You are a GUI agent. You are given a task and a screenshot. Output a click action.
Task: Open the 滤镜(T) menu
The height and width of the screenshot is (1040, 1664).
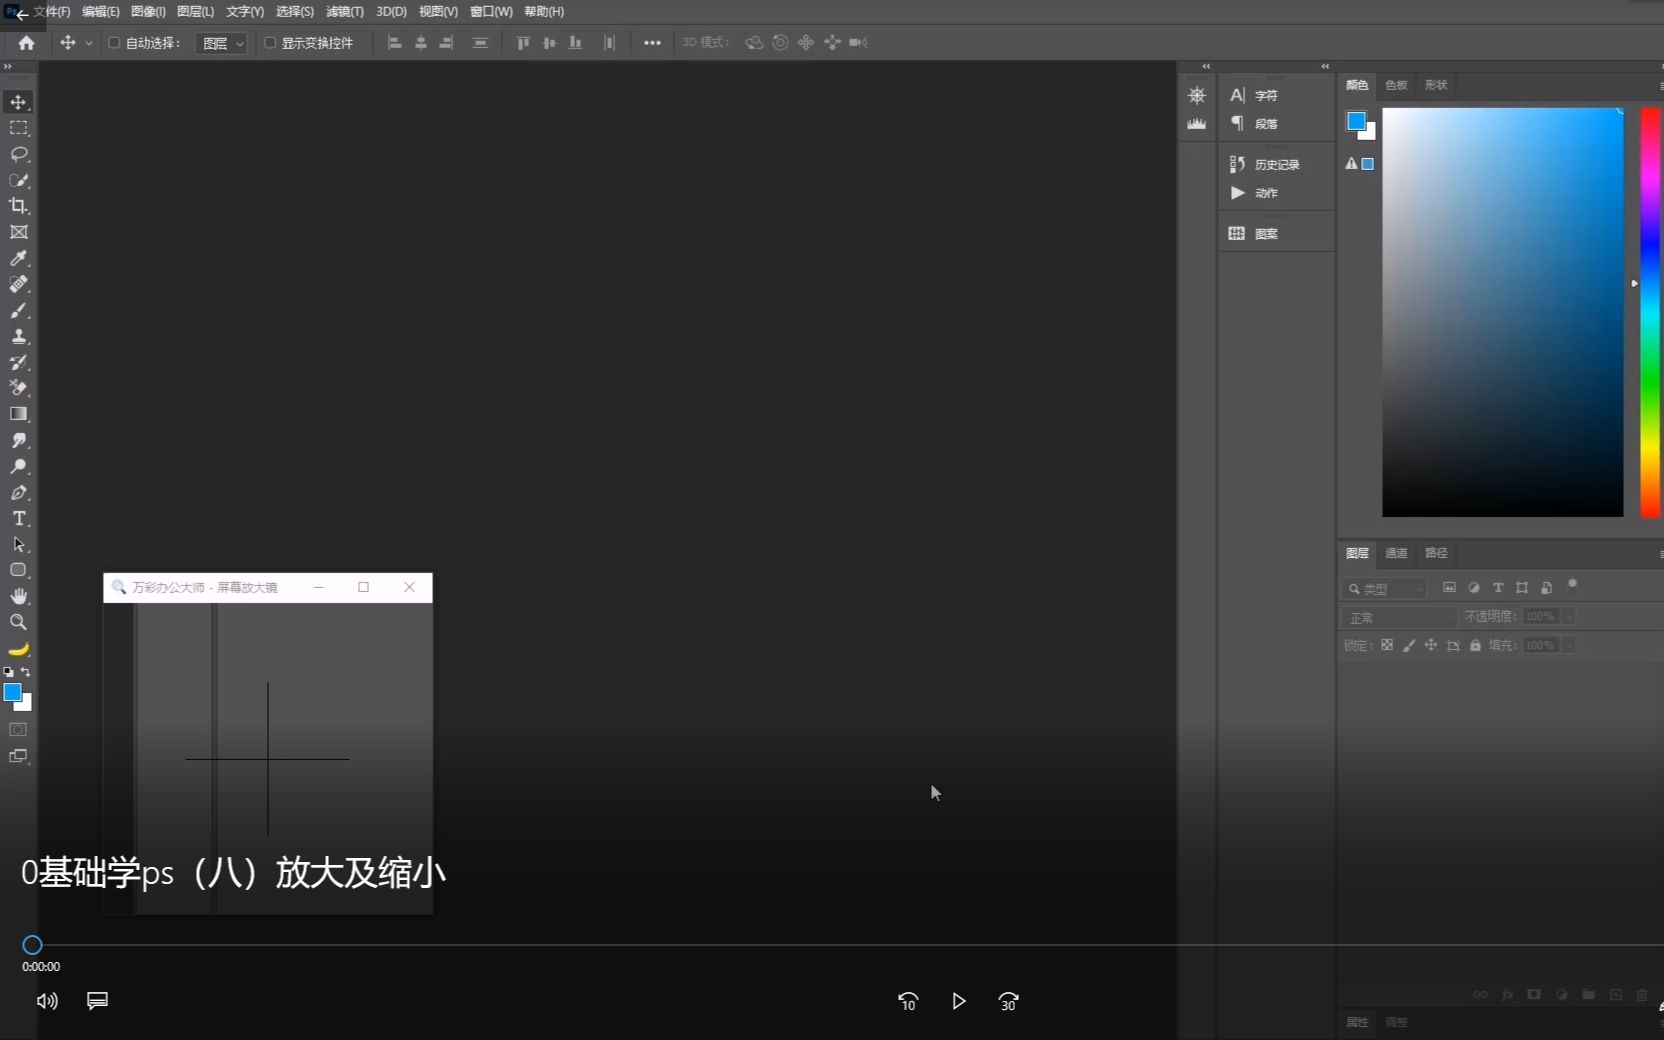click(345, 12)
